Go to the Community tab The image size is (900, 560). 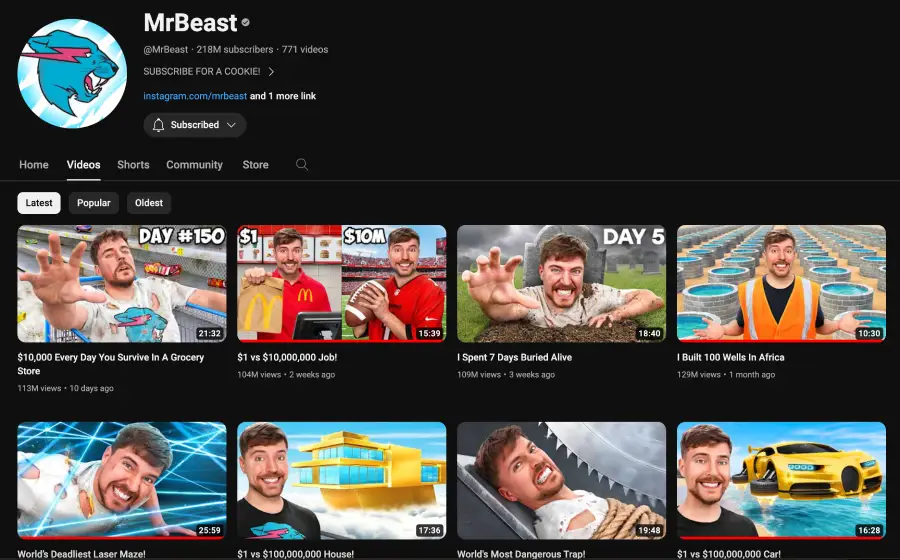tap(195, 165)
